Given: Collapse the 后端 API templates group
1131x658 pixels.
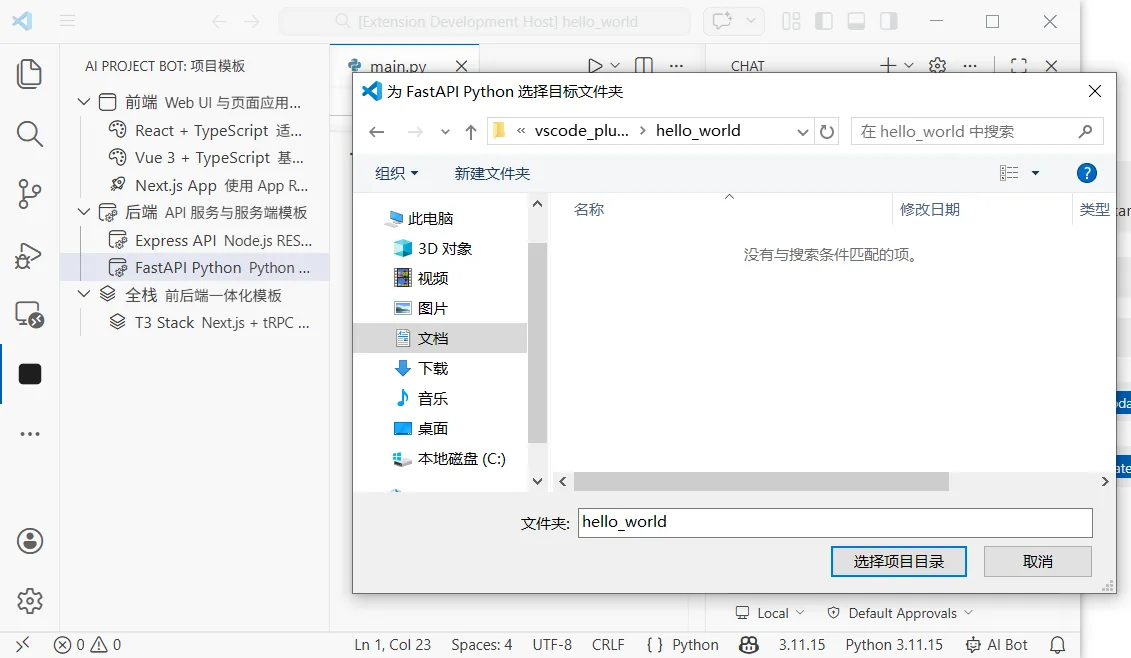Looking at the screenshot, I should pos(84,211).
